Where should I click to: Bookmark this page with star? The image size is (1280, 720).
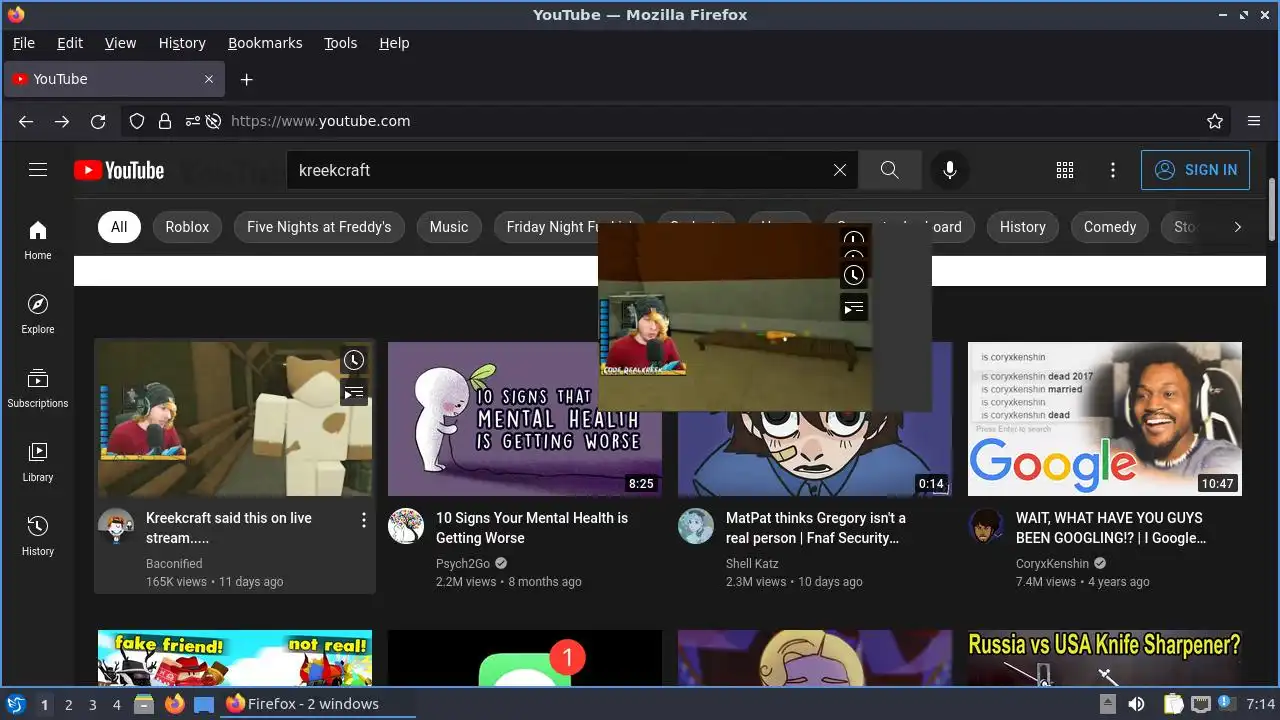tap(1215, 121)
